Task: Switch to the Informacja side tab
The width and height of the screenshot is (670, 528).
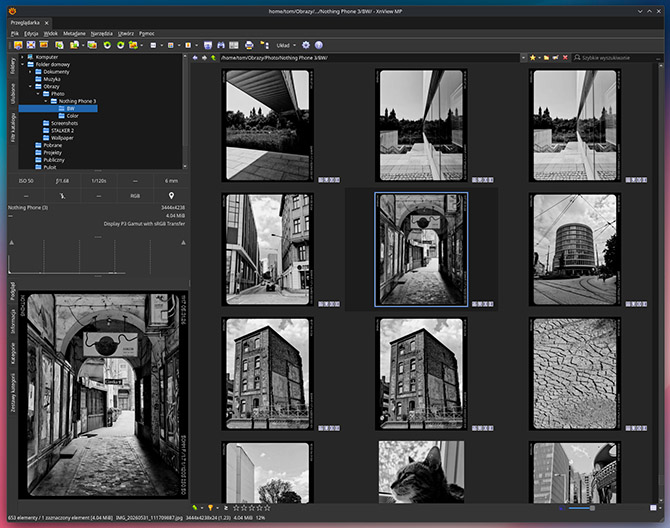Action: (13, 323)
